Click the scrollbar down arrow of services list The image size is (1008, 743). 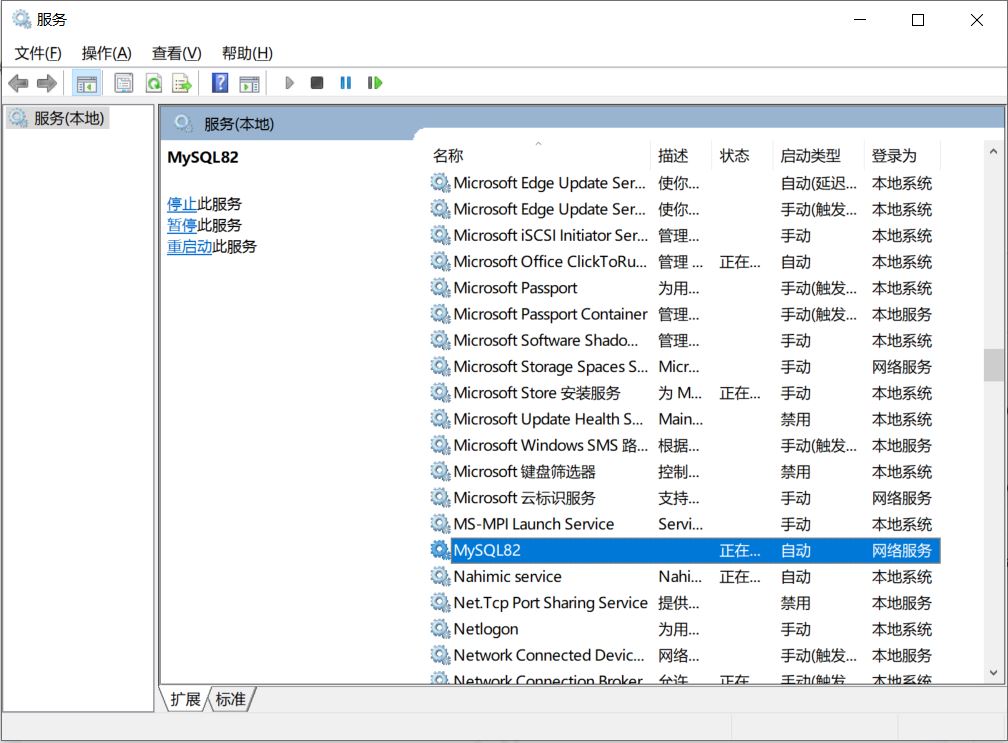(993, 673)
